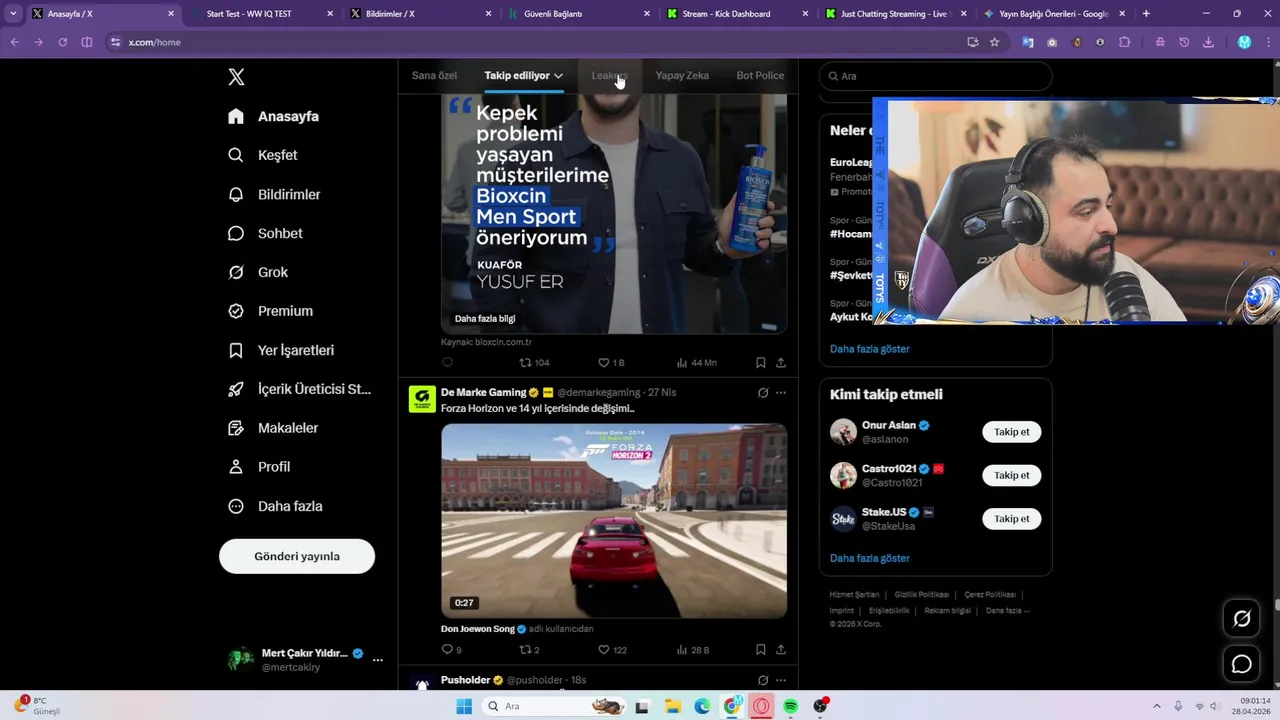Screen dimensions: 1280x720
Task: Switch to Start Test - WW IQ TEST tab
Action: point(260,14)
